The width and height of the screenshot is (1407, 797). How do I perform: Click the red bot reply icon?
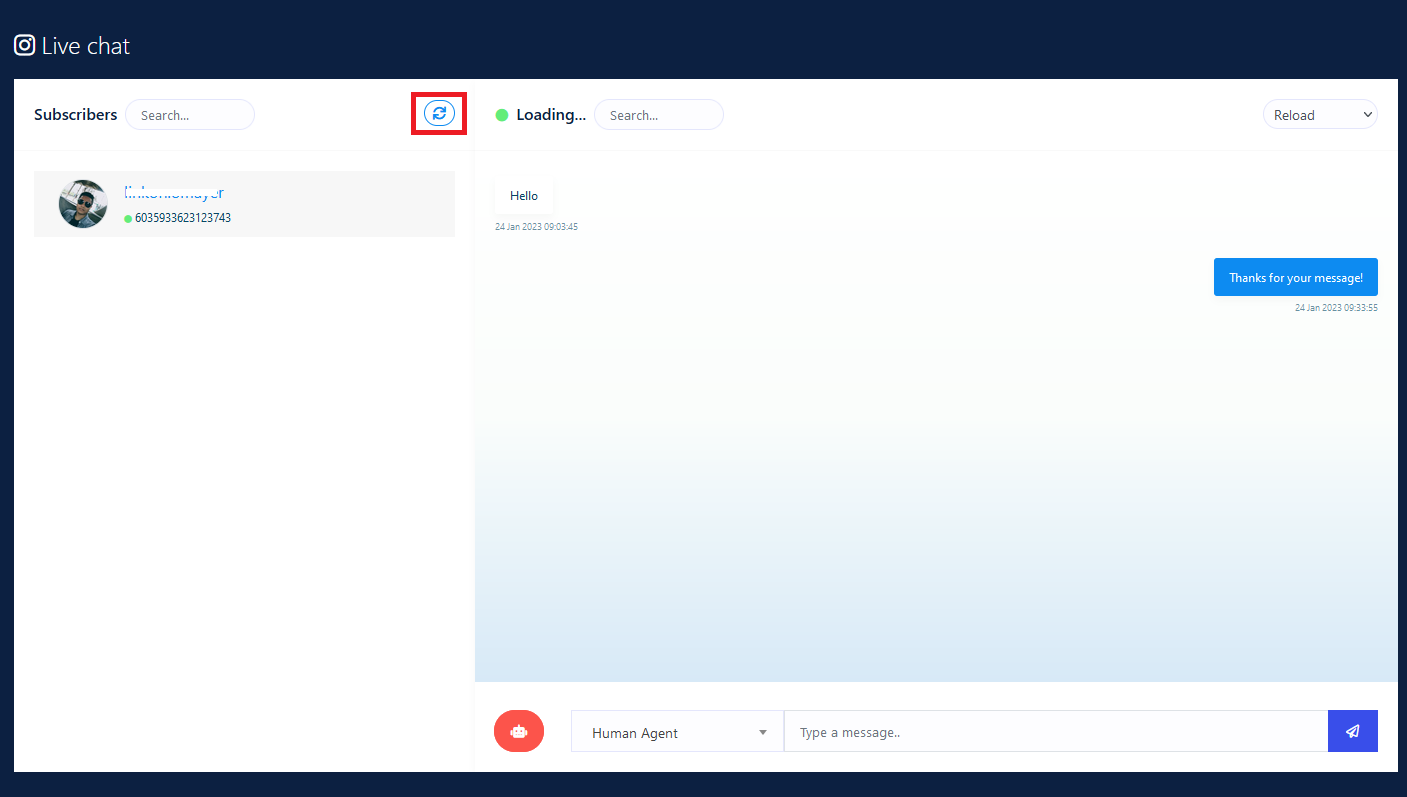[518, 731]
